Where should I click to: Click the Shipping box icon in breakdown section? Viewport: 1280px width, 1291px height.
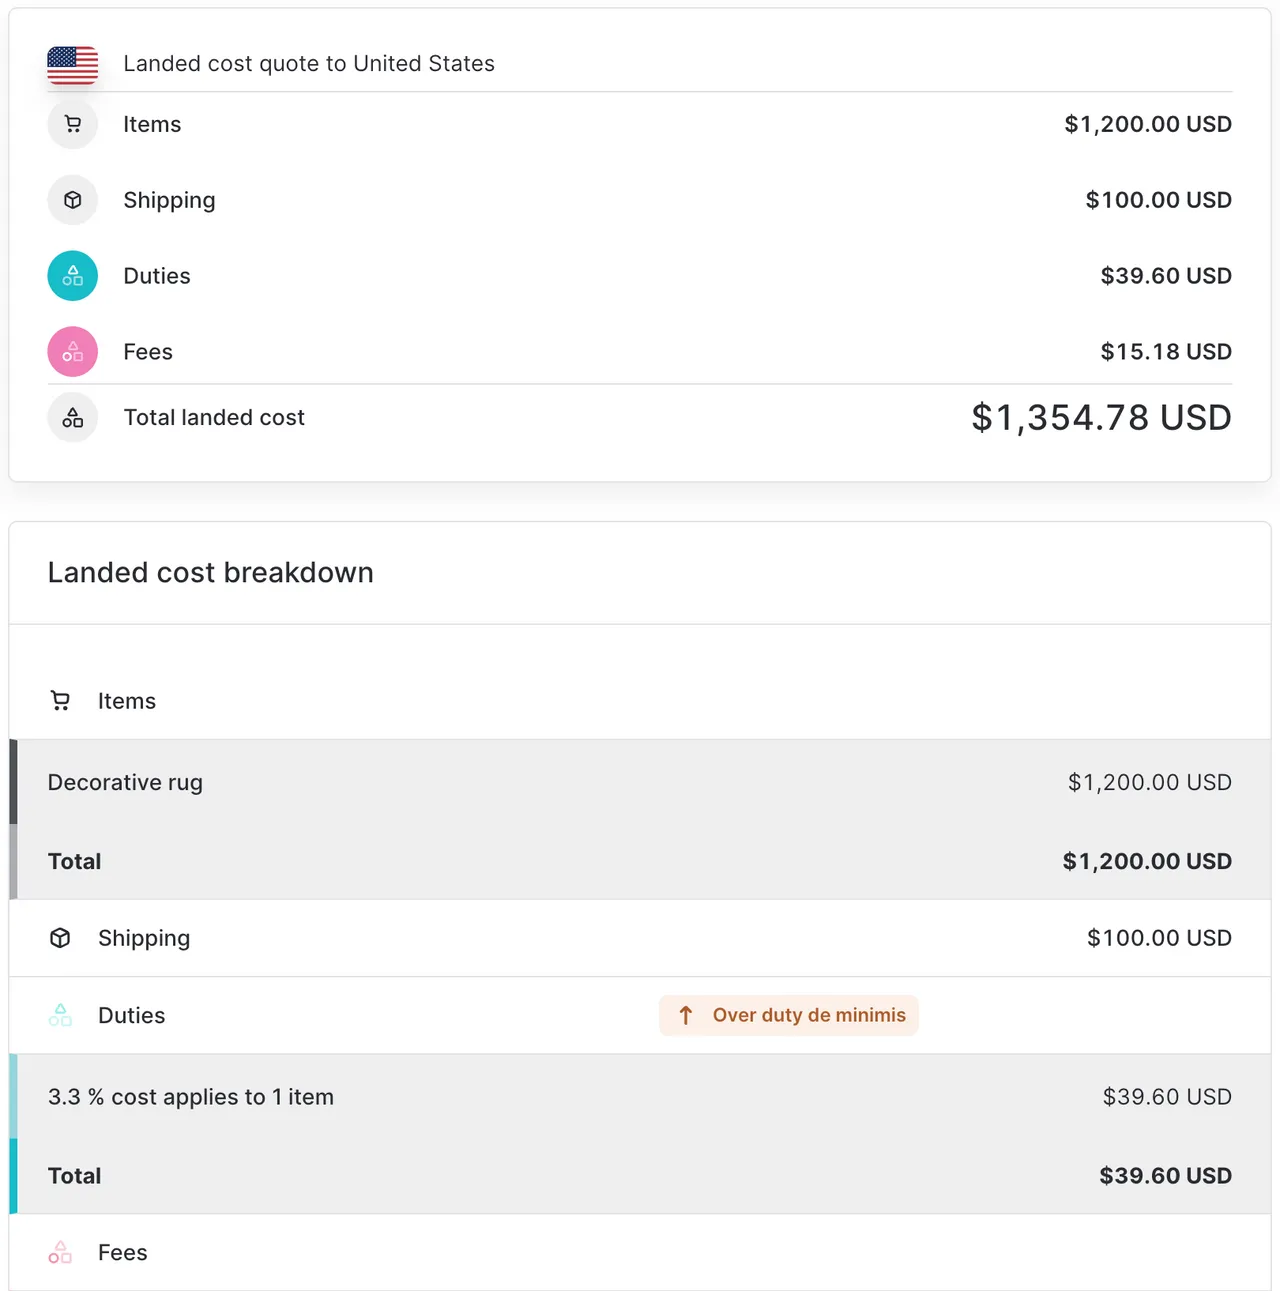(60, 938)
